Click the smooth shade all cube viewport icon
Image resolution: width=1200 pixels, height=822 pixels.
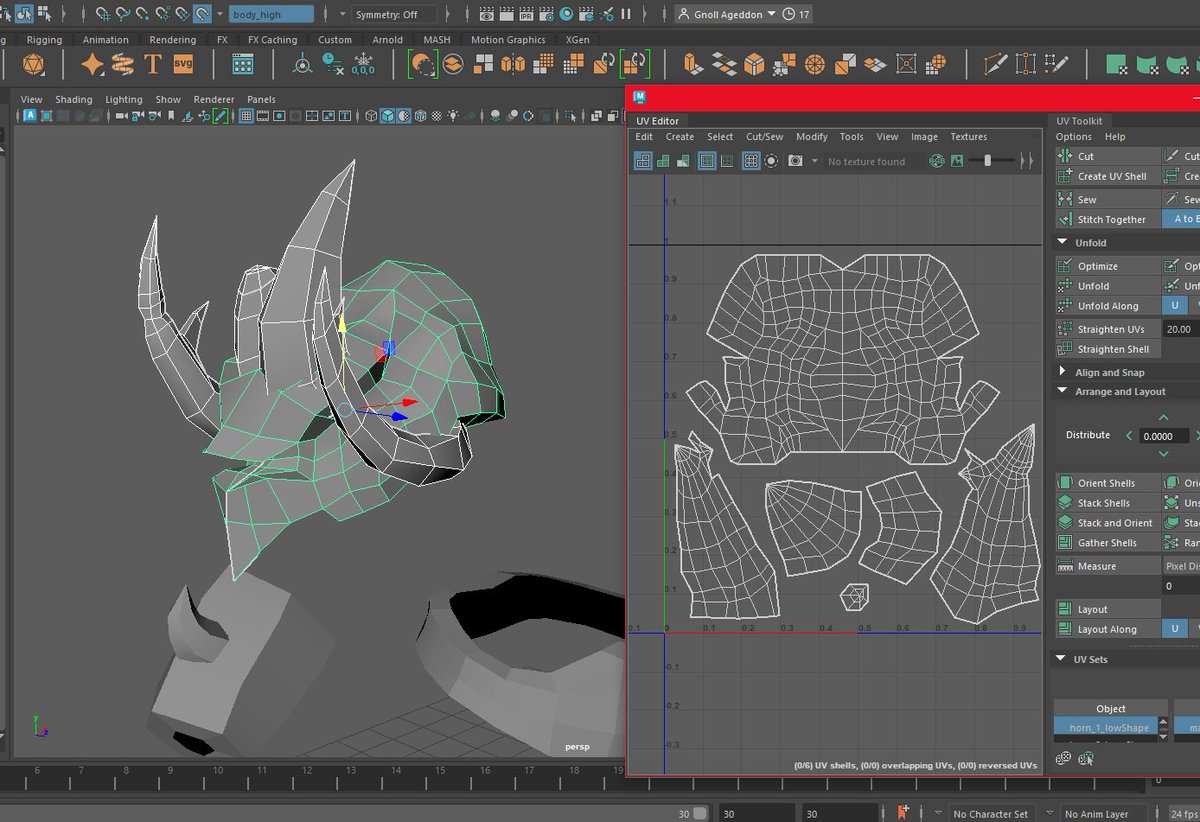[387, 115]
